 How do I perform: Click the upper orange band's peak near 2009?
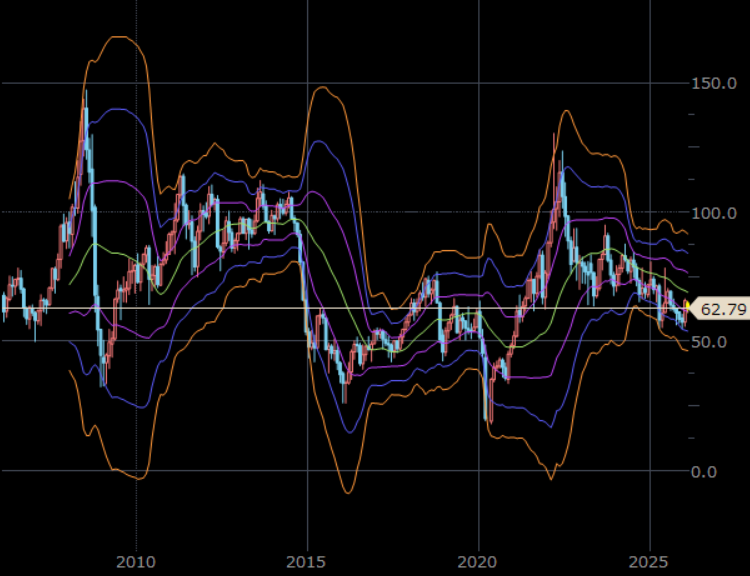coord(118,36)
